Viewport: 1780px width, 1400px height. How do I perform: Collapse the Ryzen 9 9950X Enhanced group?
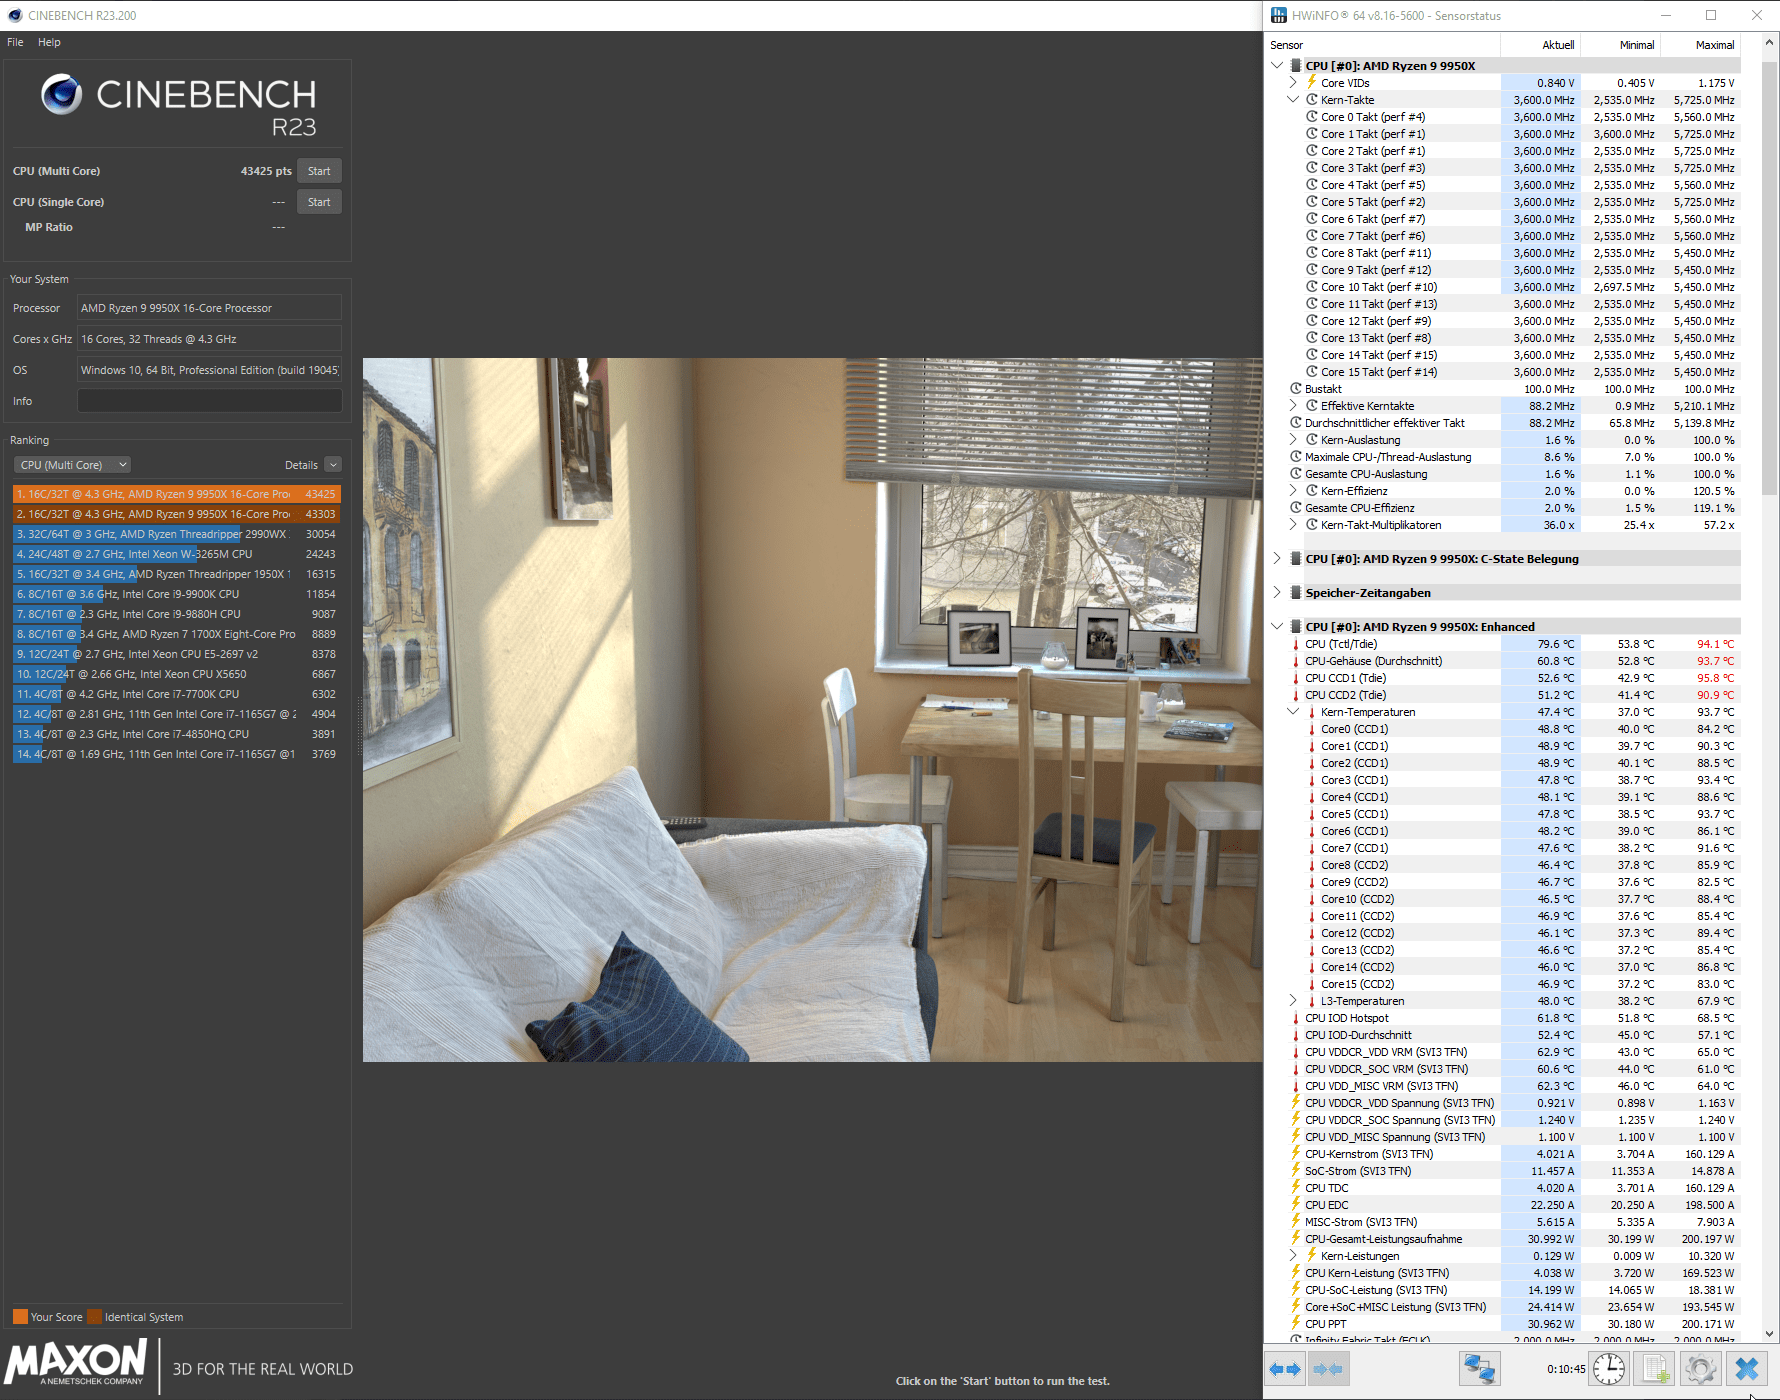click(1277, 626)
